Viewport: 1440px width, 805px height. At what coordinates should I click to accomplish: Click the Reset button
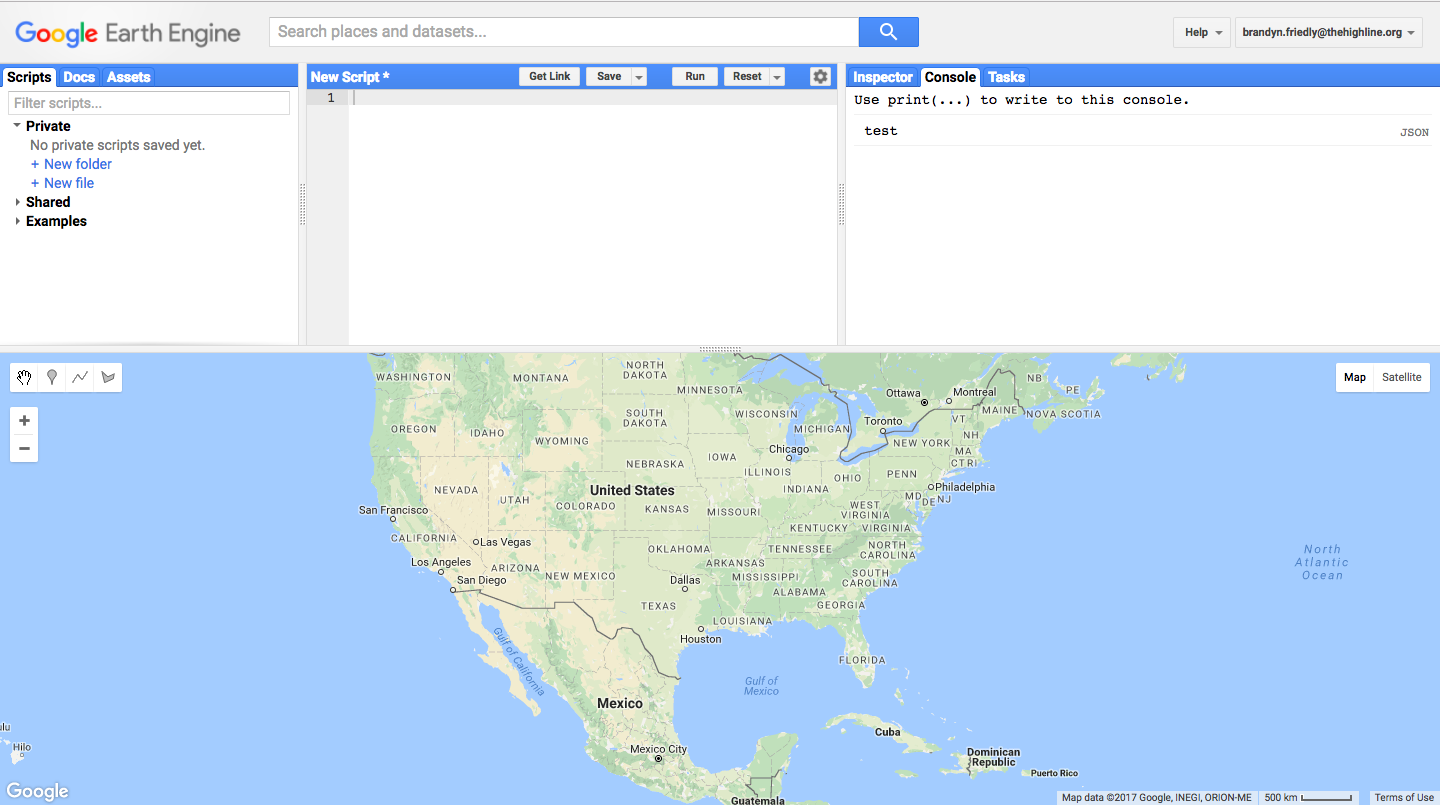[x=747, y=76]
